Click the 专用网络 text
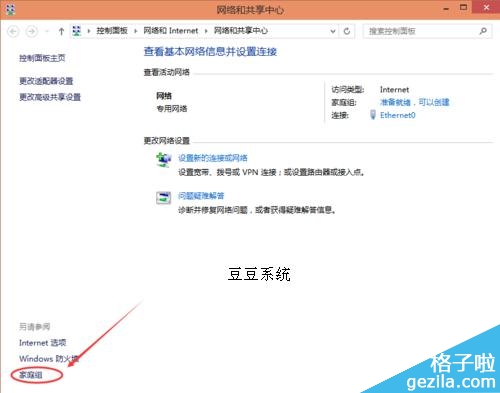 coord(172,109)
